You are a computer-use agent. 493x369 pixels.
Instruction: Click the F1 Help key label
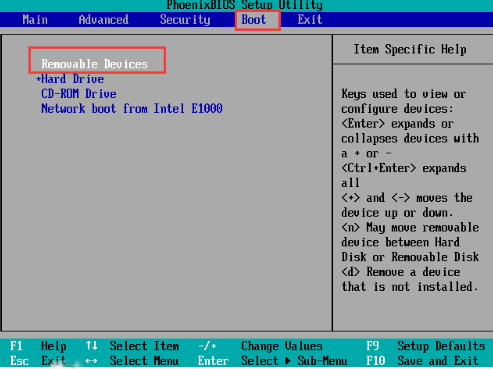click(38, 346)
